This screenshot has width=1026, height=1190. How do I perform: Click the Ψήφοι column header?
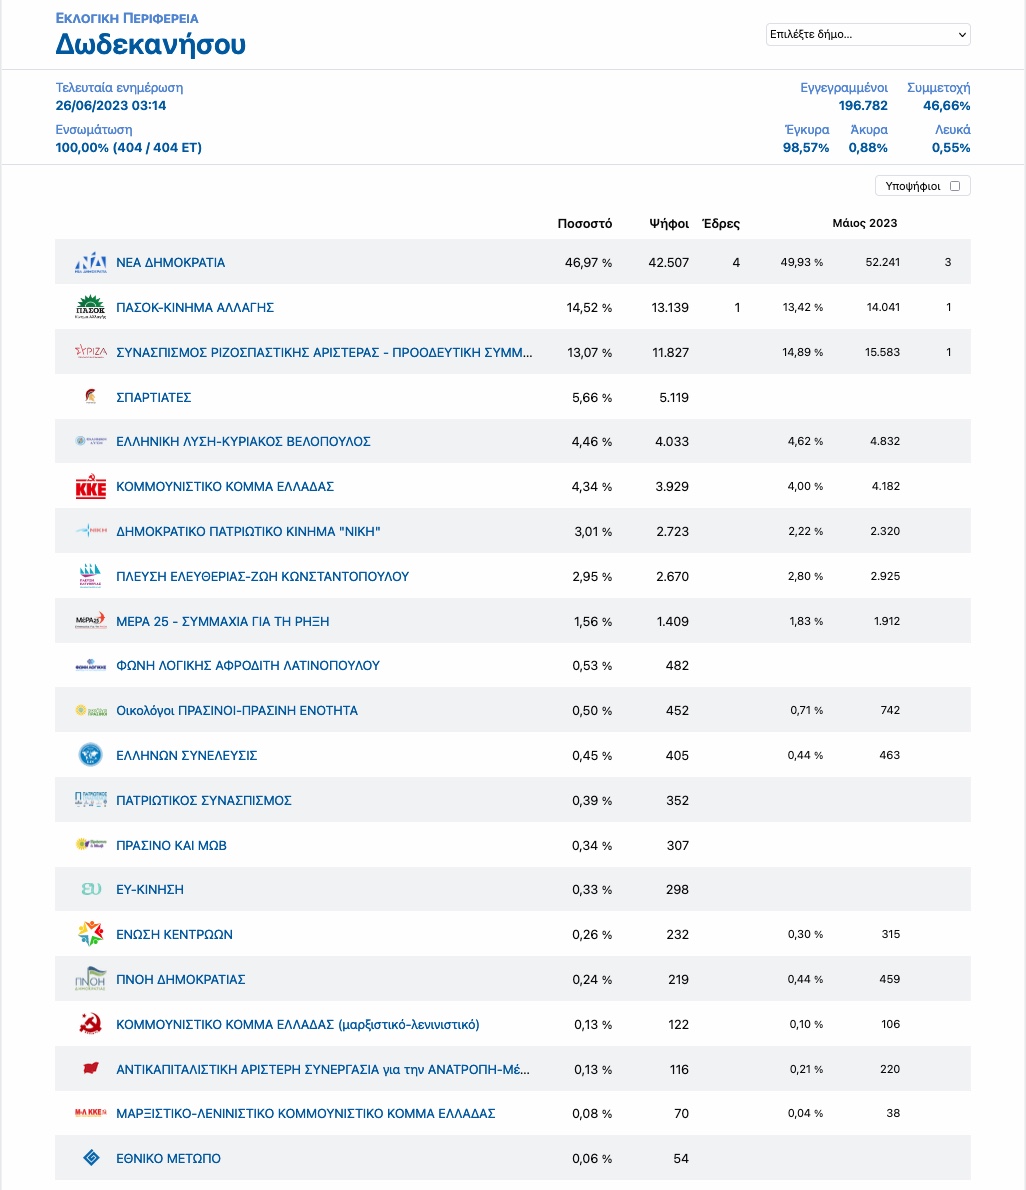[669, 223]
